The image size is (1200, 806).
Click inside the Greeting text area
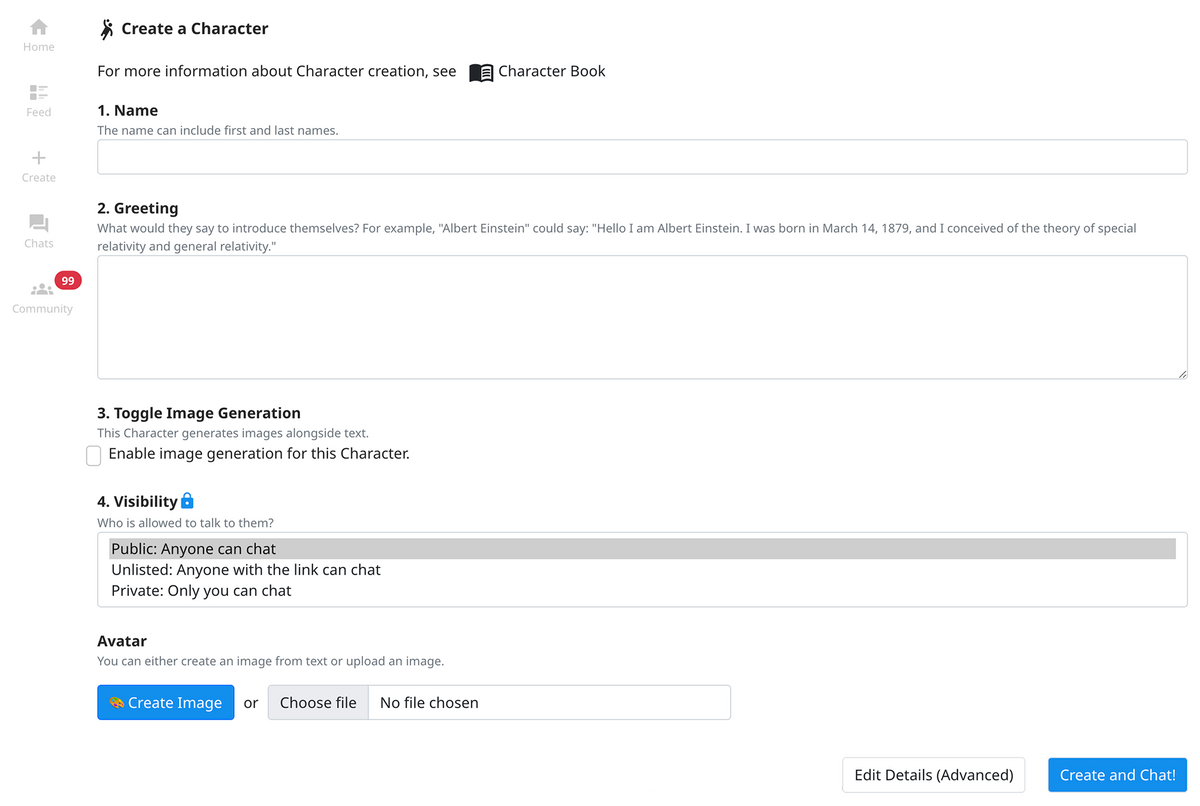click(x=641, y=317)
